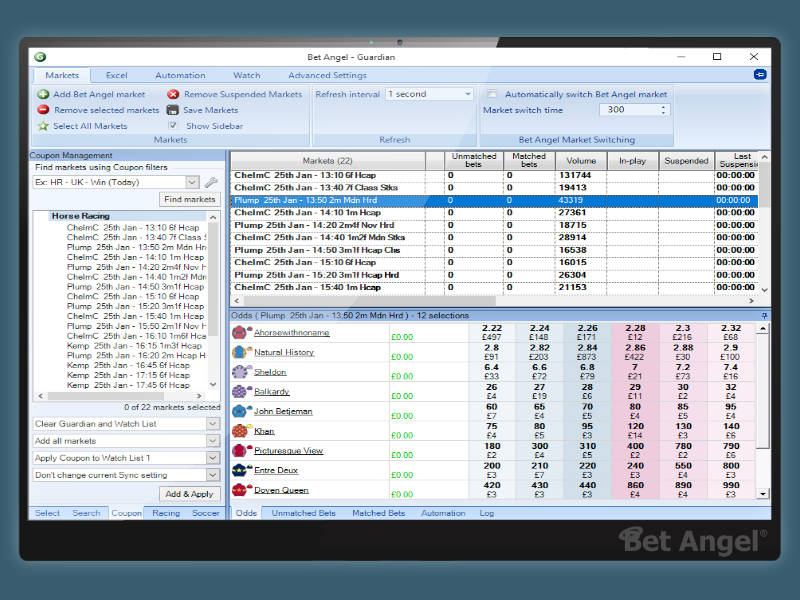Screen dimensions: 800x600
Task: Expand the Add all markets dropdown
Action: (213, 441)
